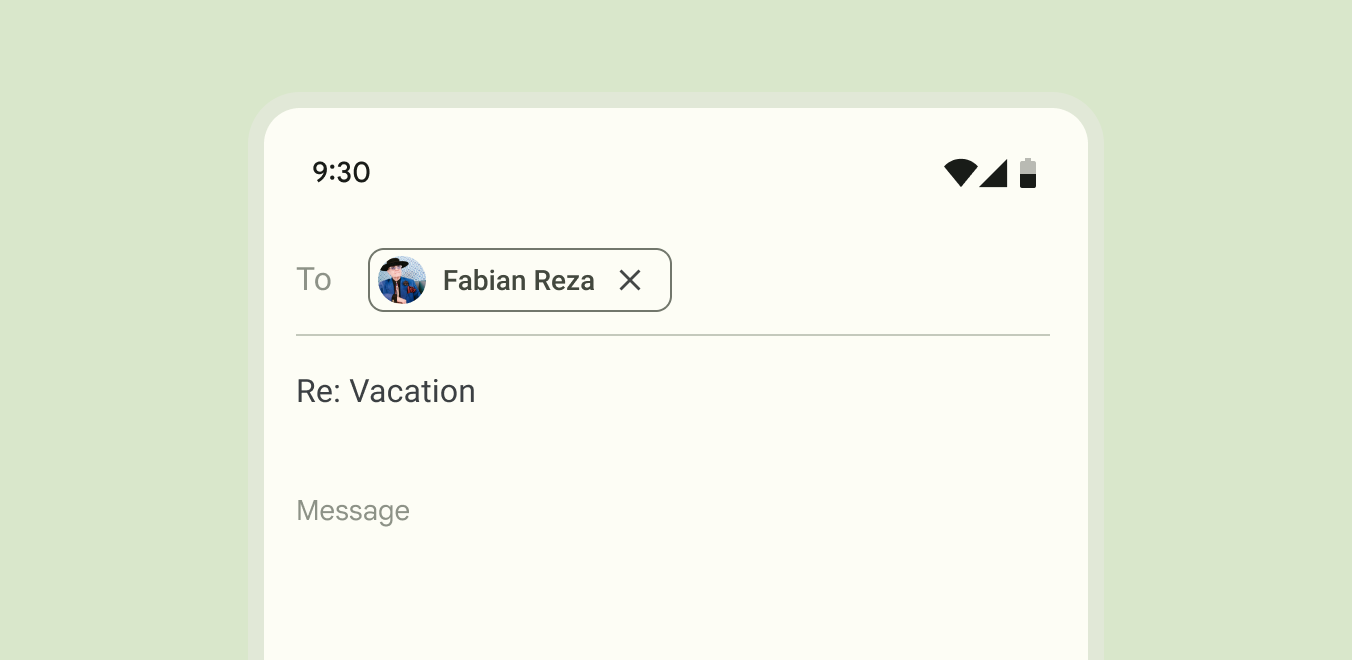Click the remove icon on the recipient chip
Viewport: 1352px width, 660px height.
point(630,280)
